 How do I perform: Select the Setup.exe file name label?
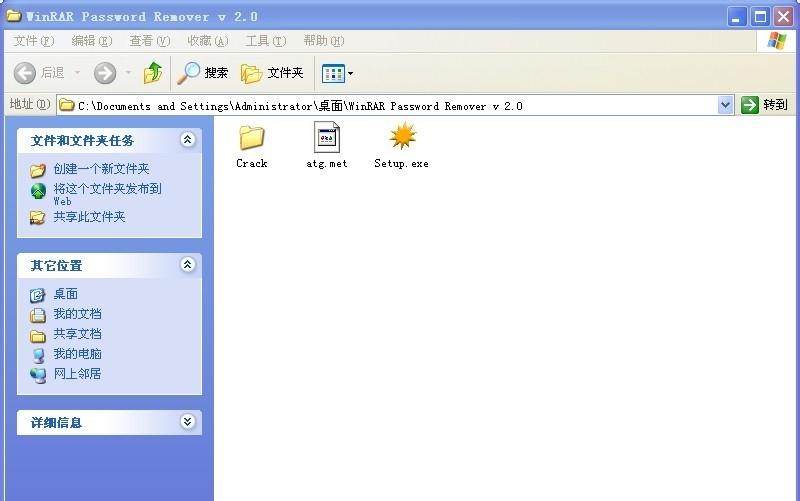coord(402,163)
